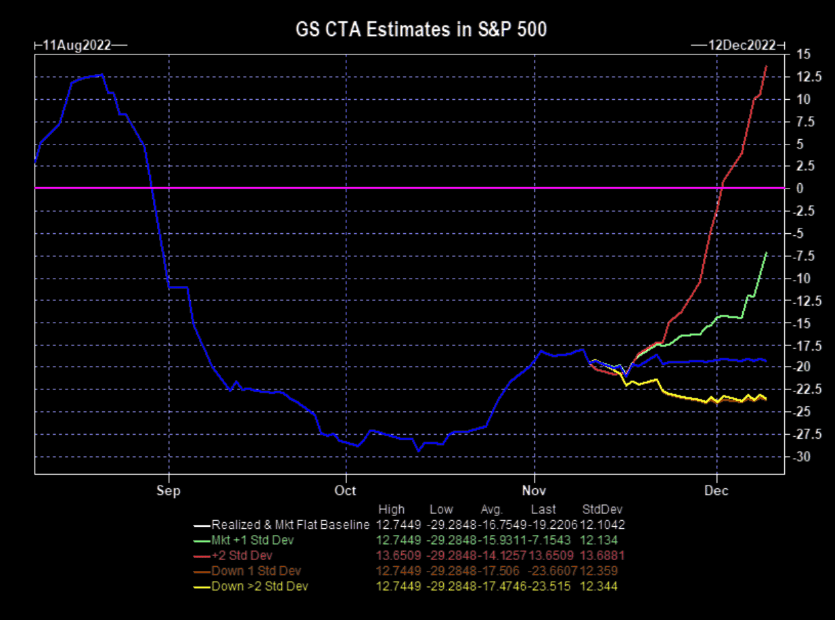Click the High column header
Image resolution: width=835 pixels, height=620 pixels.
(391, 509)
